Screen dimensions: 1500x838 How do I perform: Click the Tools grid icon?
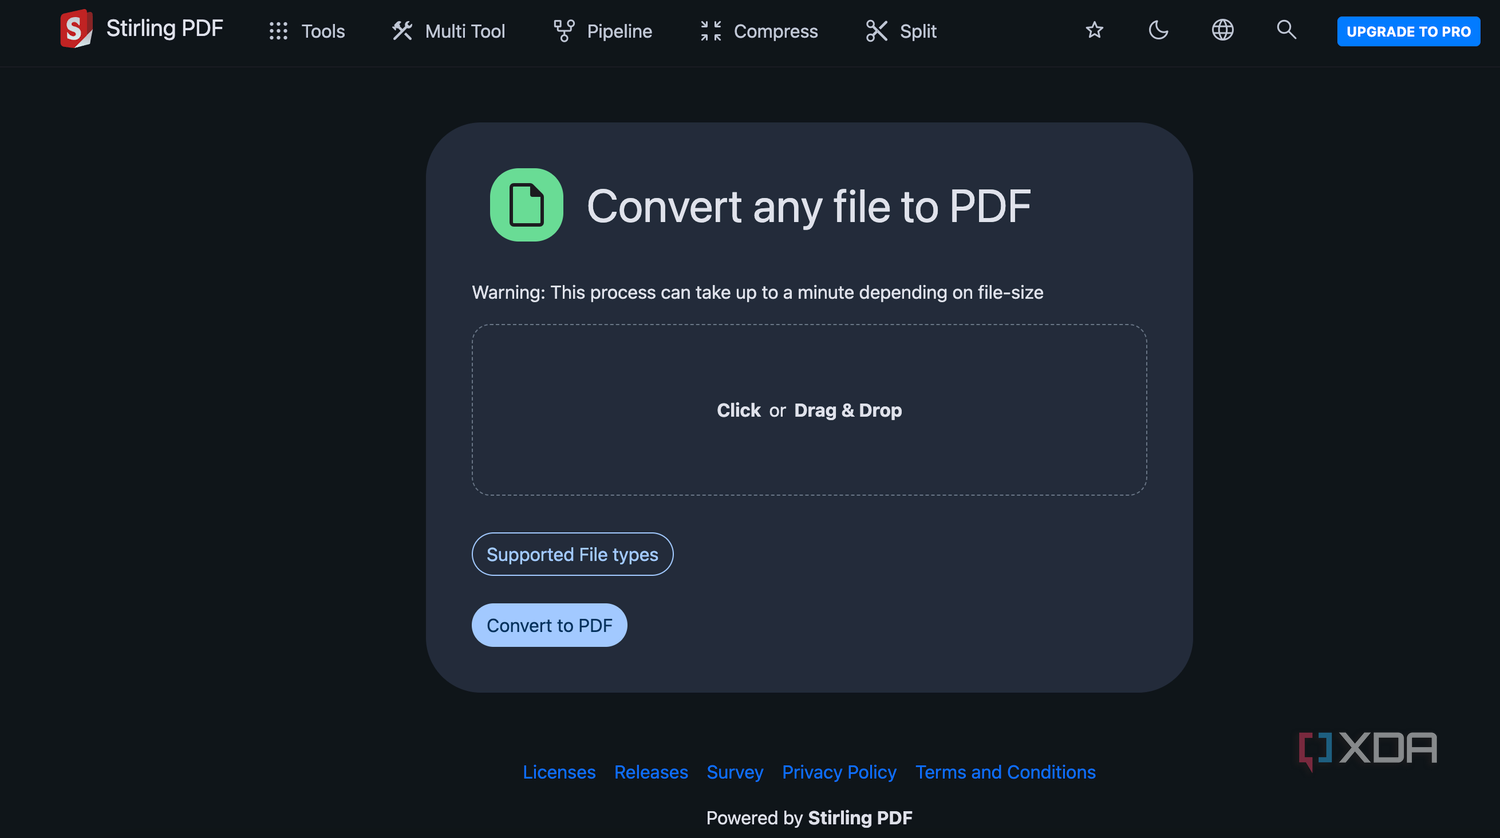[278, 31]
